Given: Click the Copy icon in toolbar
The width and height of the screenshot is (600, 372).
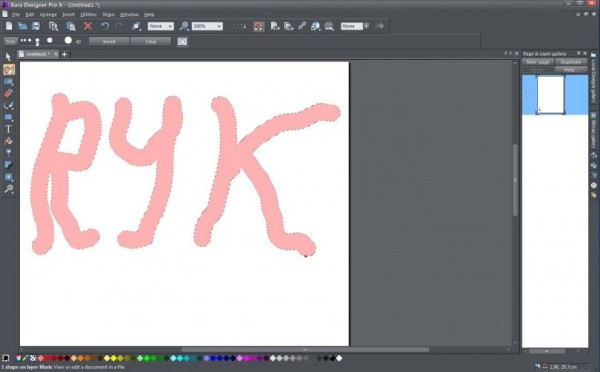Looking at the screenshot, I should [x=53, y=26].
